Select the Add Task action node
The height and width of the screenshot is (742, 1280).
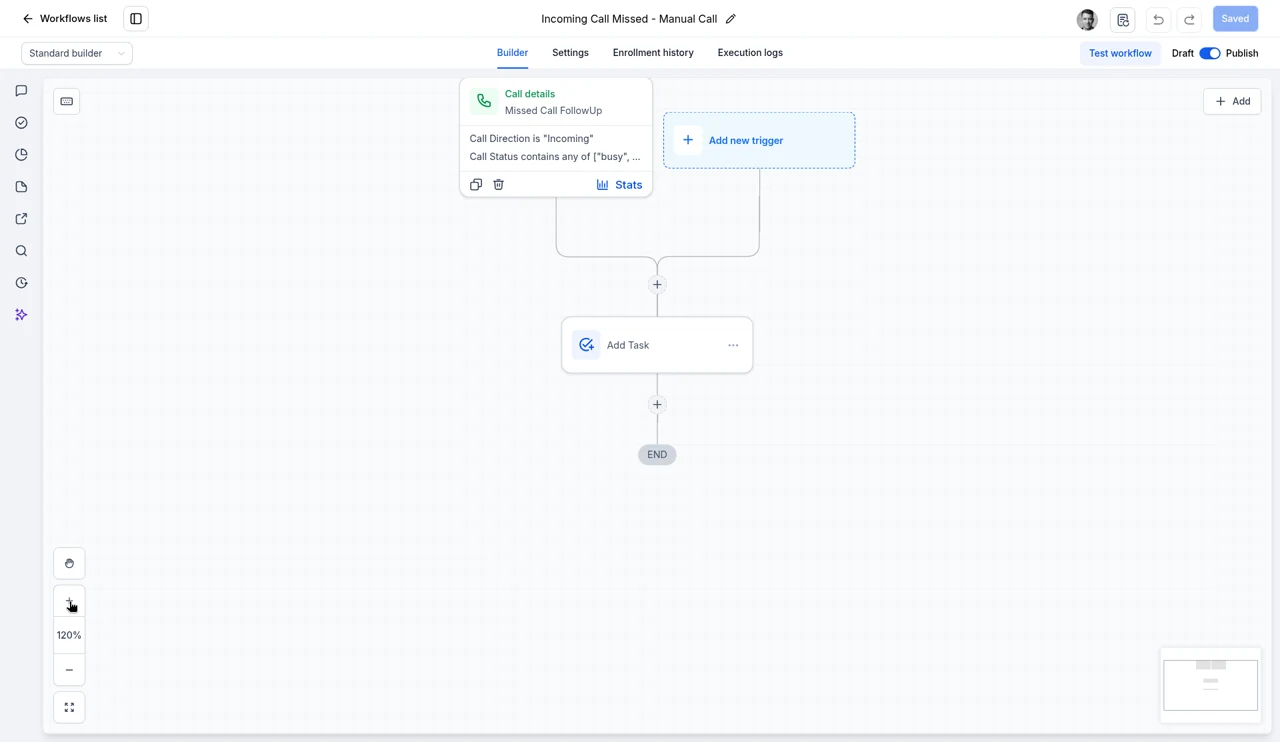click(657, 345)
